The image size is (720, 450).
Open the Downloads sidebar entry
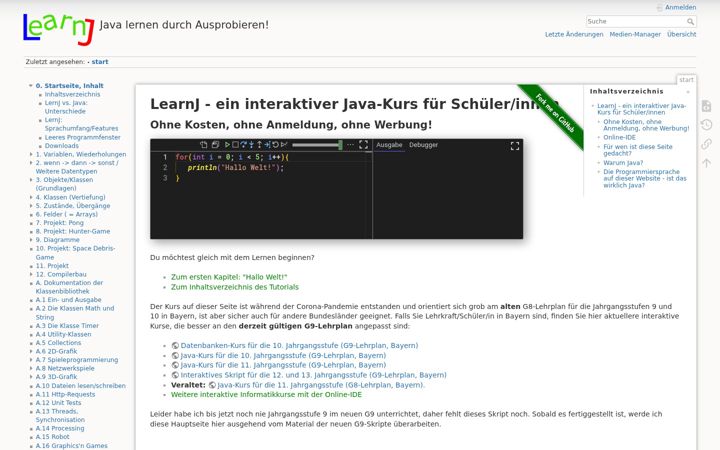click(62, 146)
